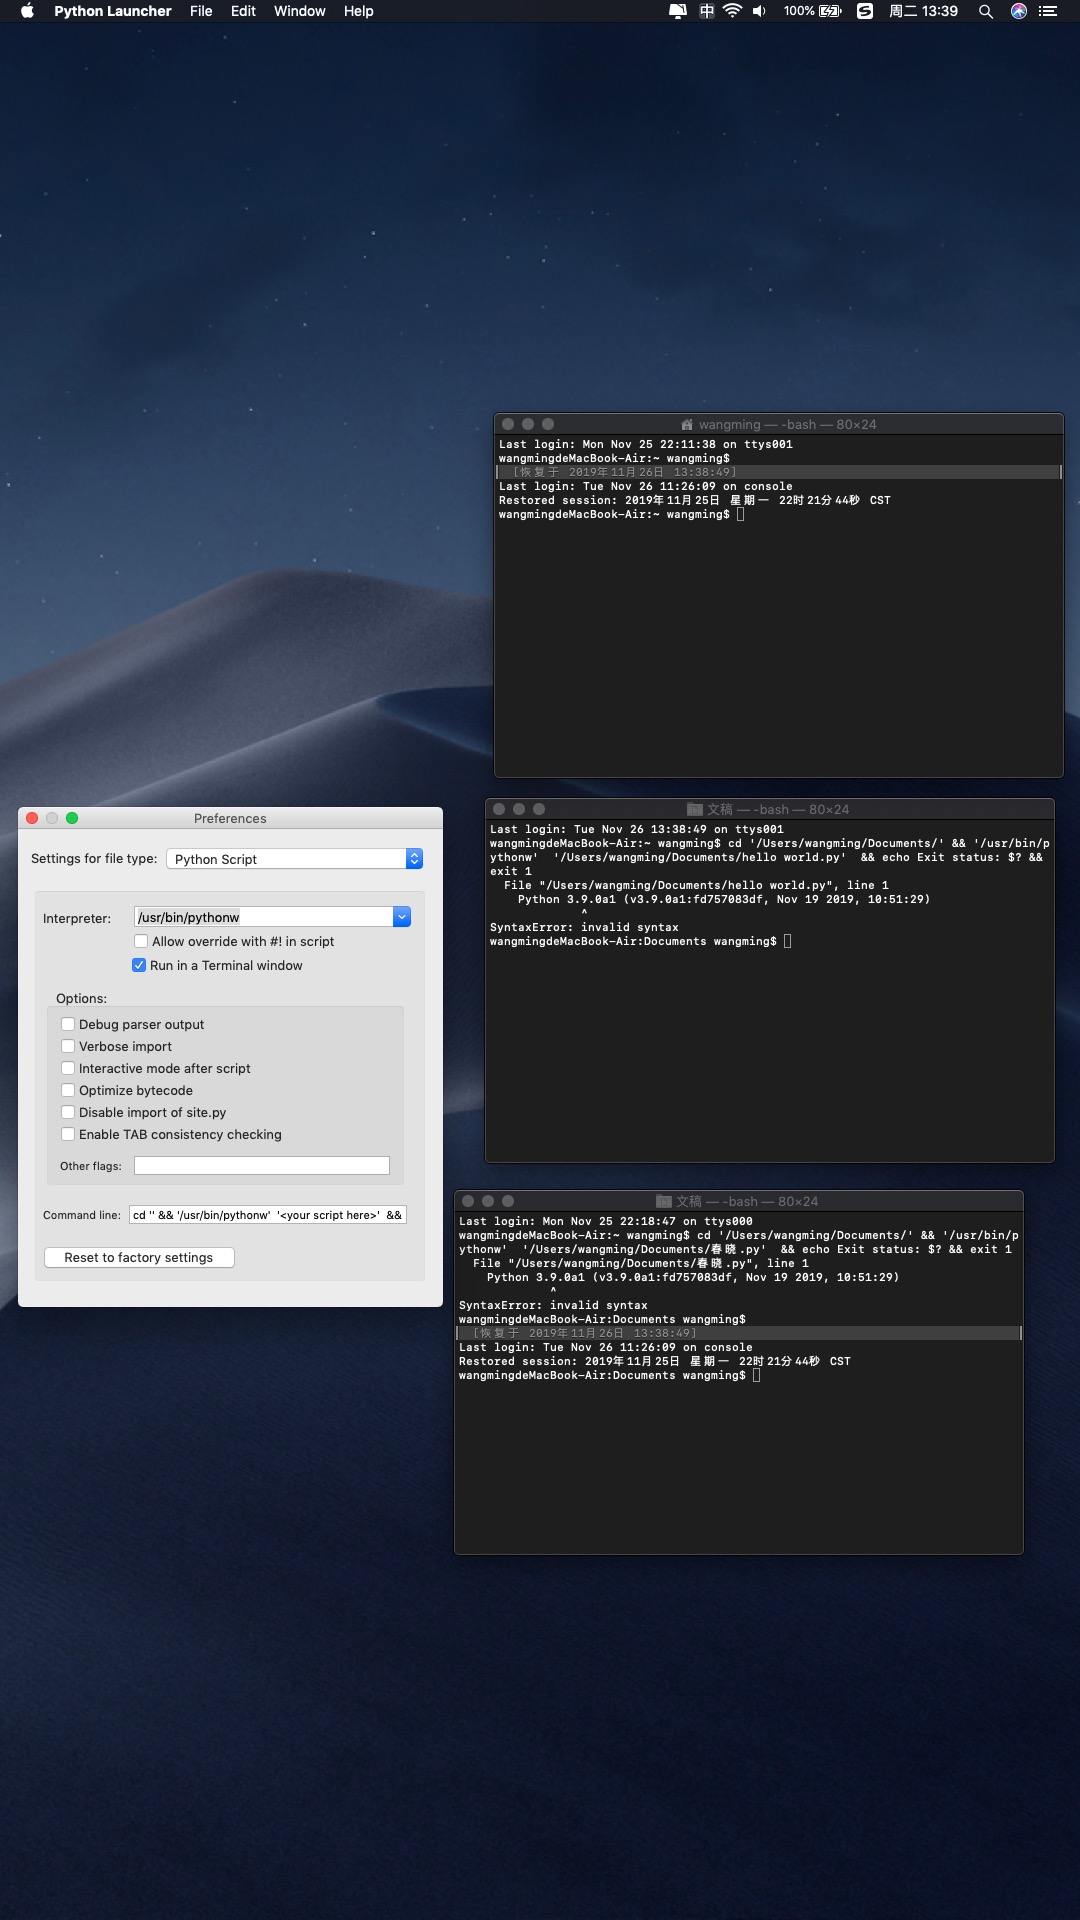1080x1920 pixels.
Task: Open the Wi-Fi status icon
Action: pos(732,11)
